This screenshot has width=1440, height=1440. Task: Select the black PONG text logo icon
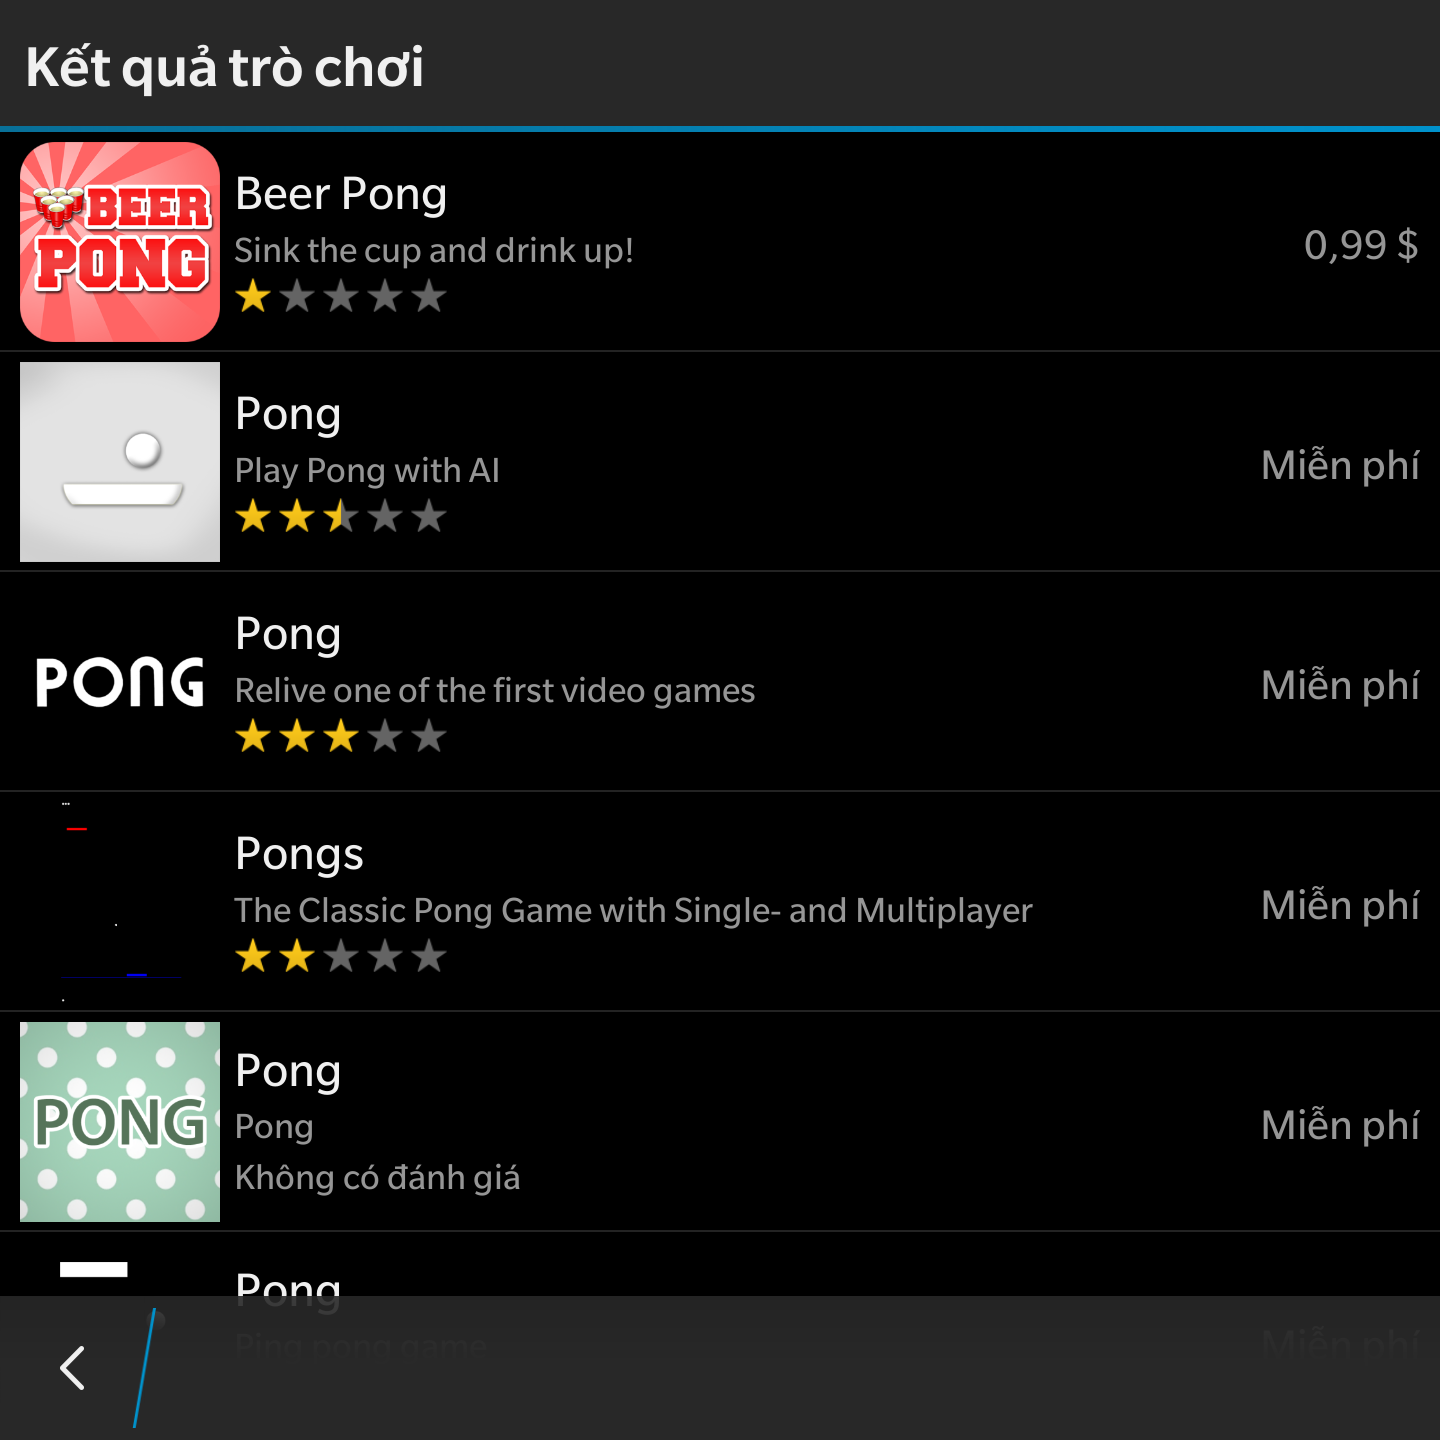point(120,682)
